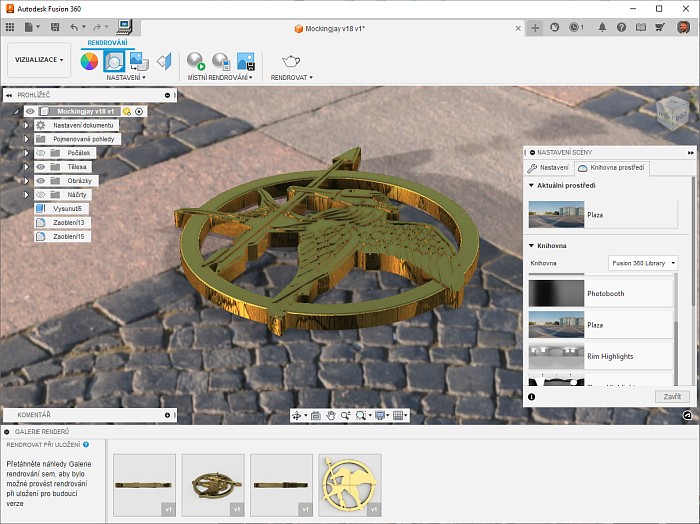
Task: Click the Capture Image save icon
Action: click(244, 61)
